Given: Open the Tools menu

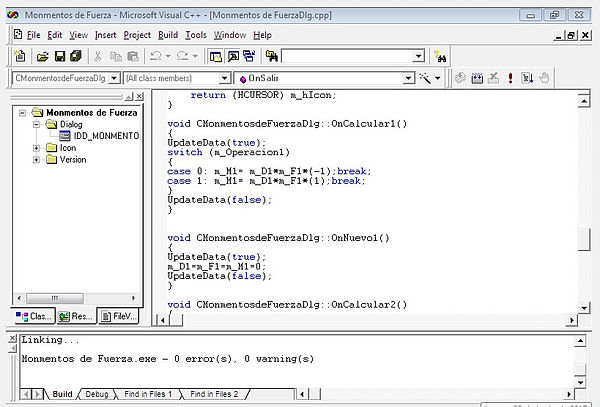Looking at the screenshot, I should point(196,35).
